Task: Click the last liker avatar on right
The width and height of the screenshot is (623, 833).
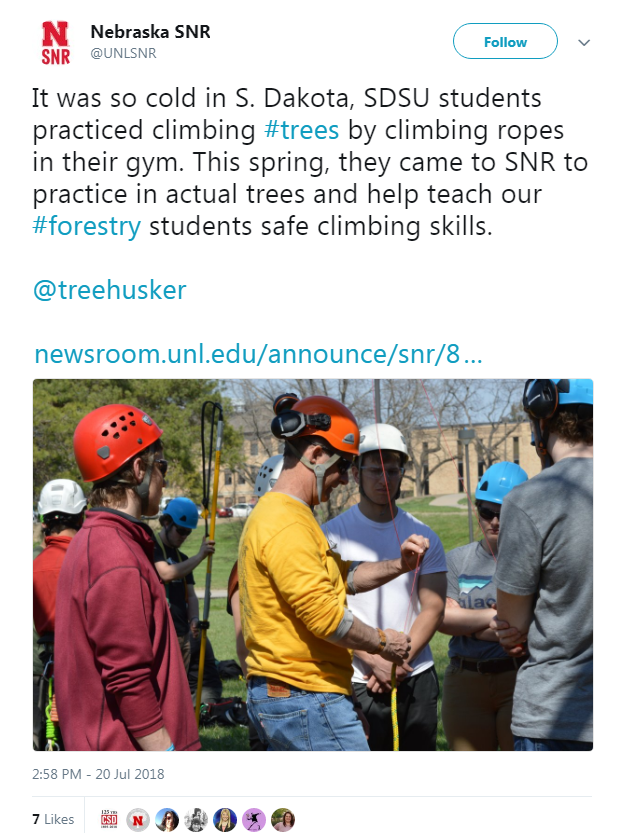Action: [283, 819]
